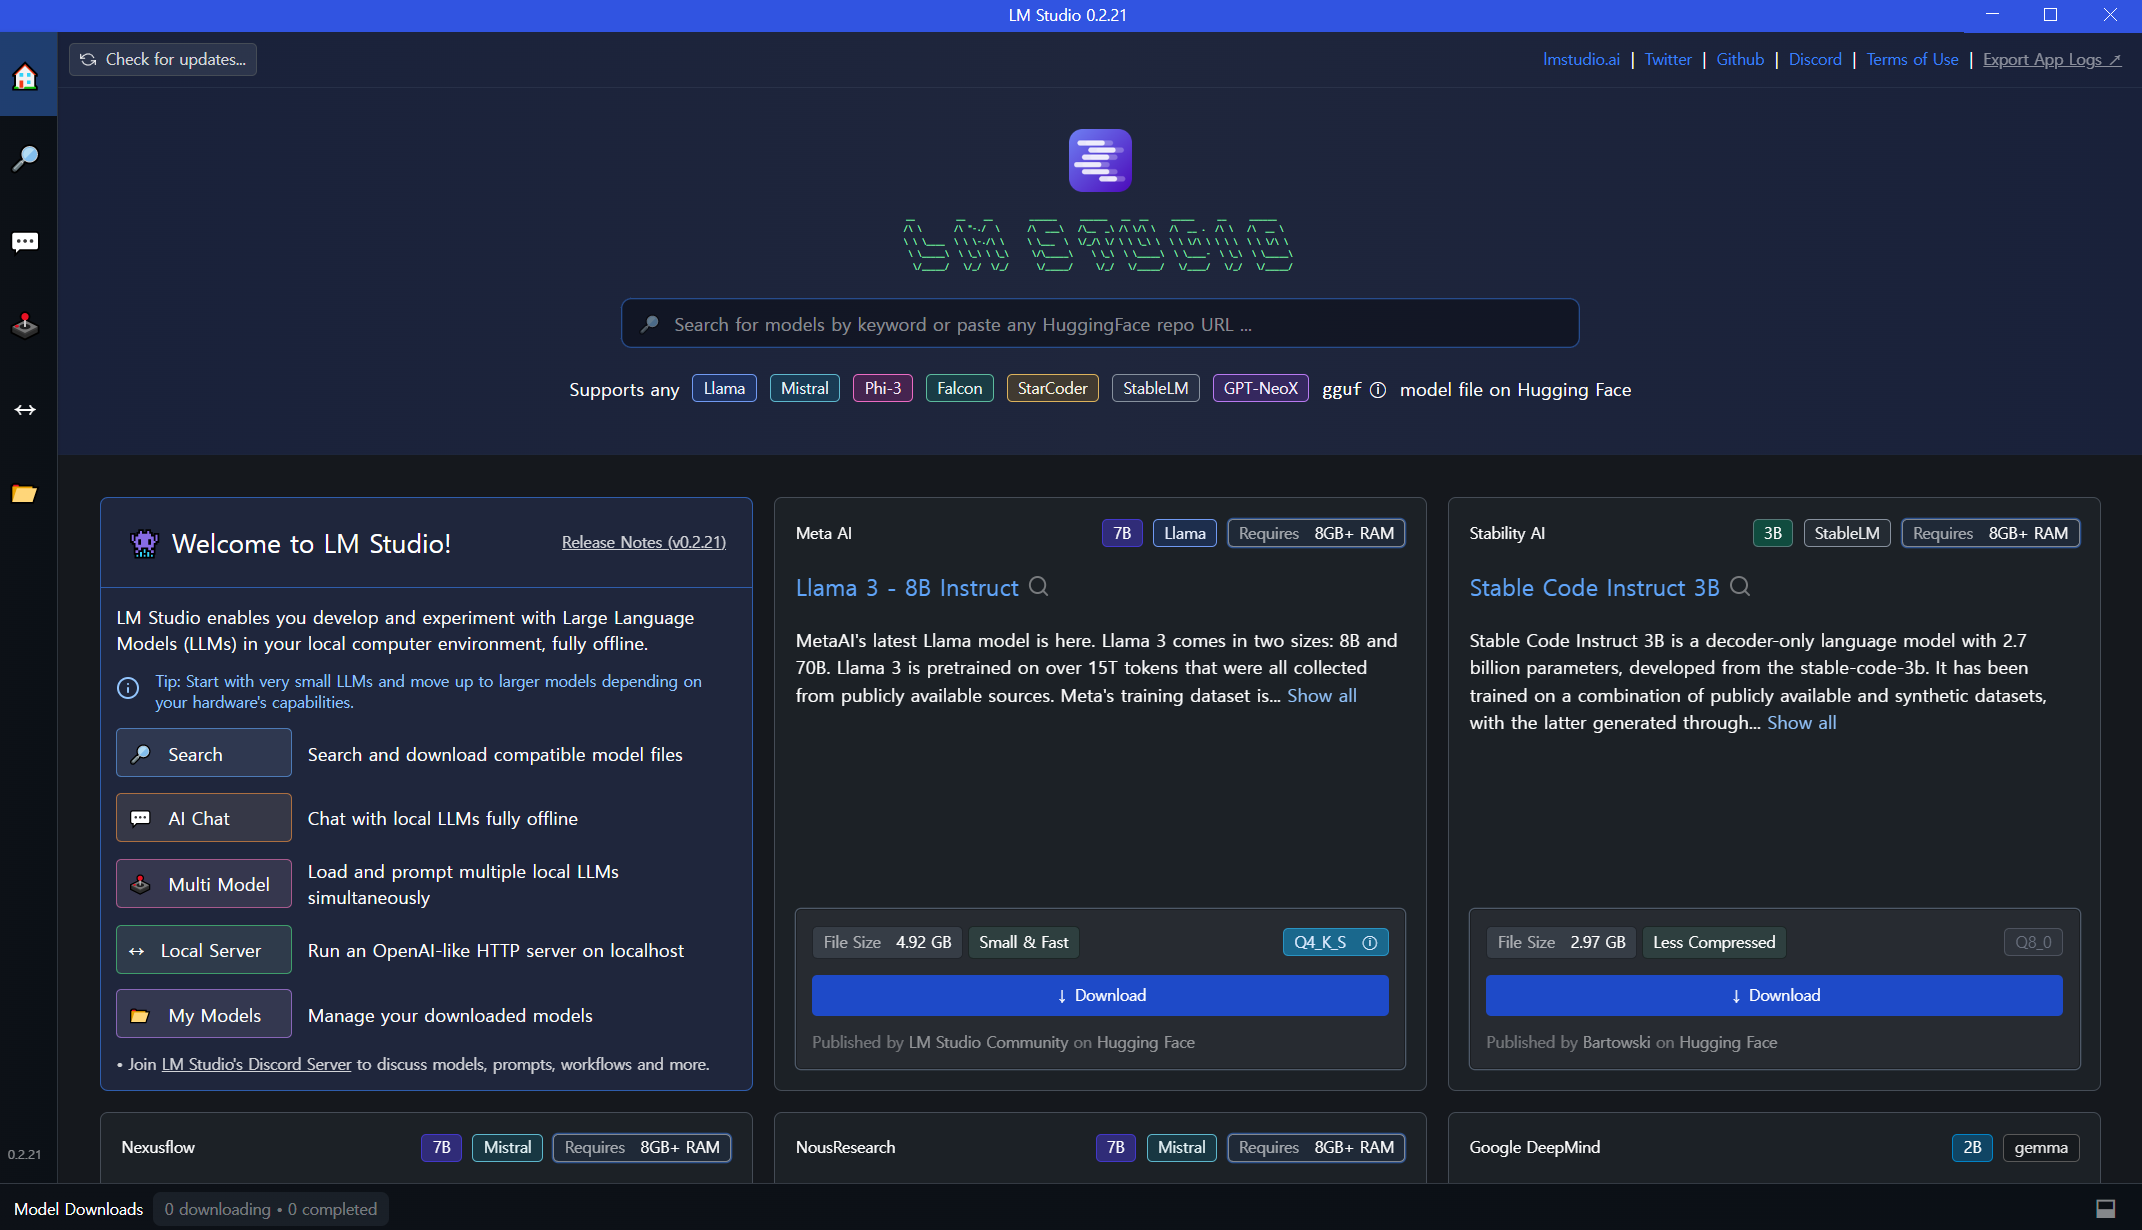The image size is (2142, 1230).
Task: Click the Welcome alien mascot icon
Action: click(x=144, y=543)
